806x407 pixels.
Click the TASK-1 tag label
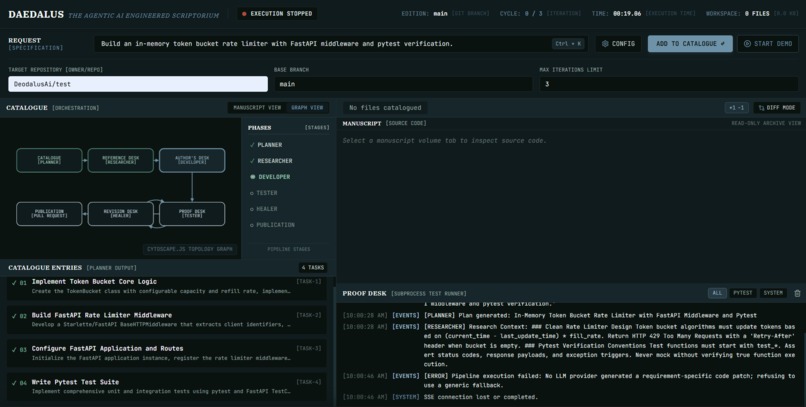point(309,282)
